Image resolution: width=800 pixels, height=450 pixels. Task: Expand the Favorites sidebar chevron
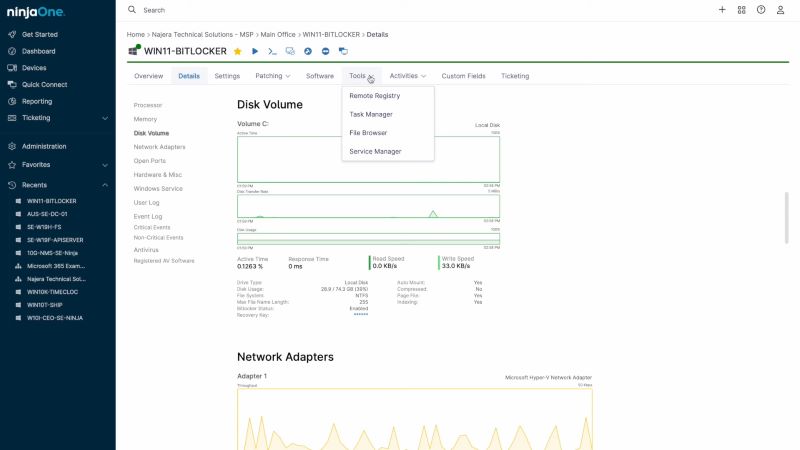[105, 165]
